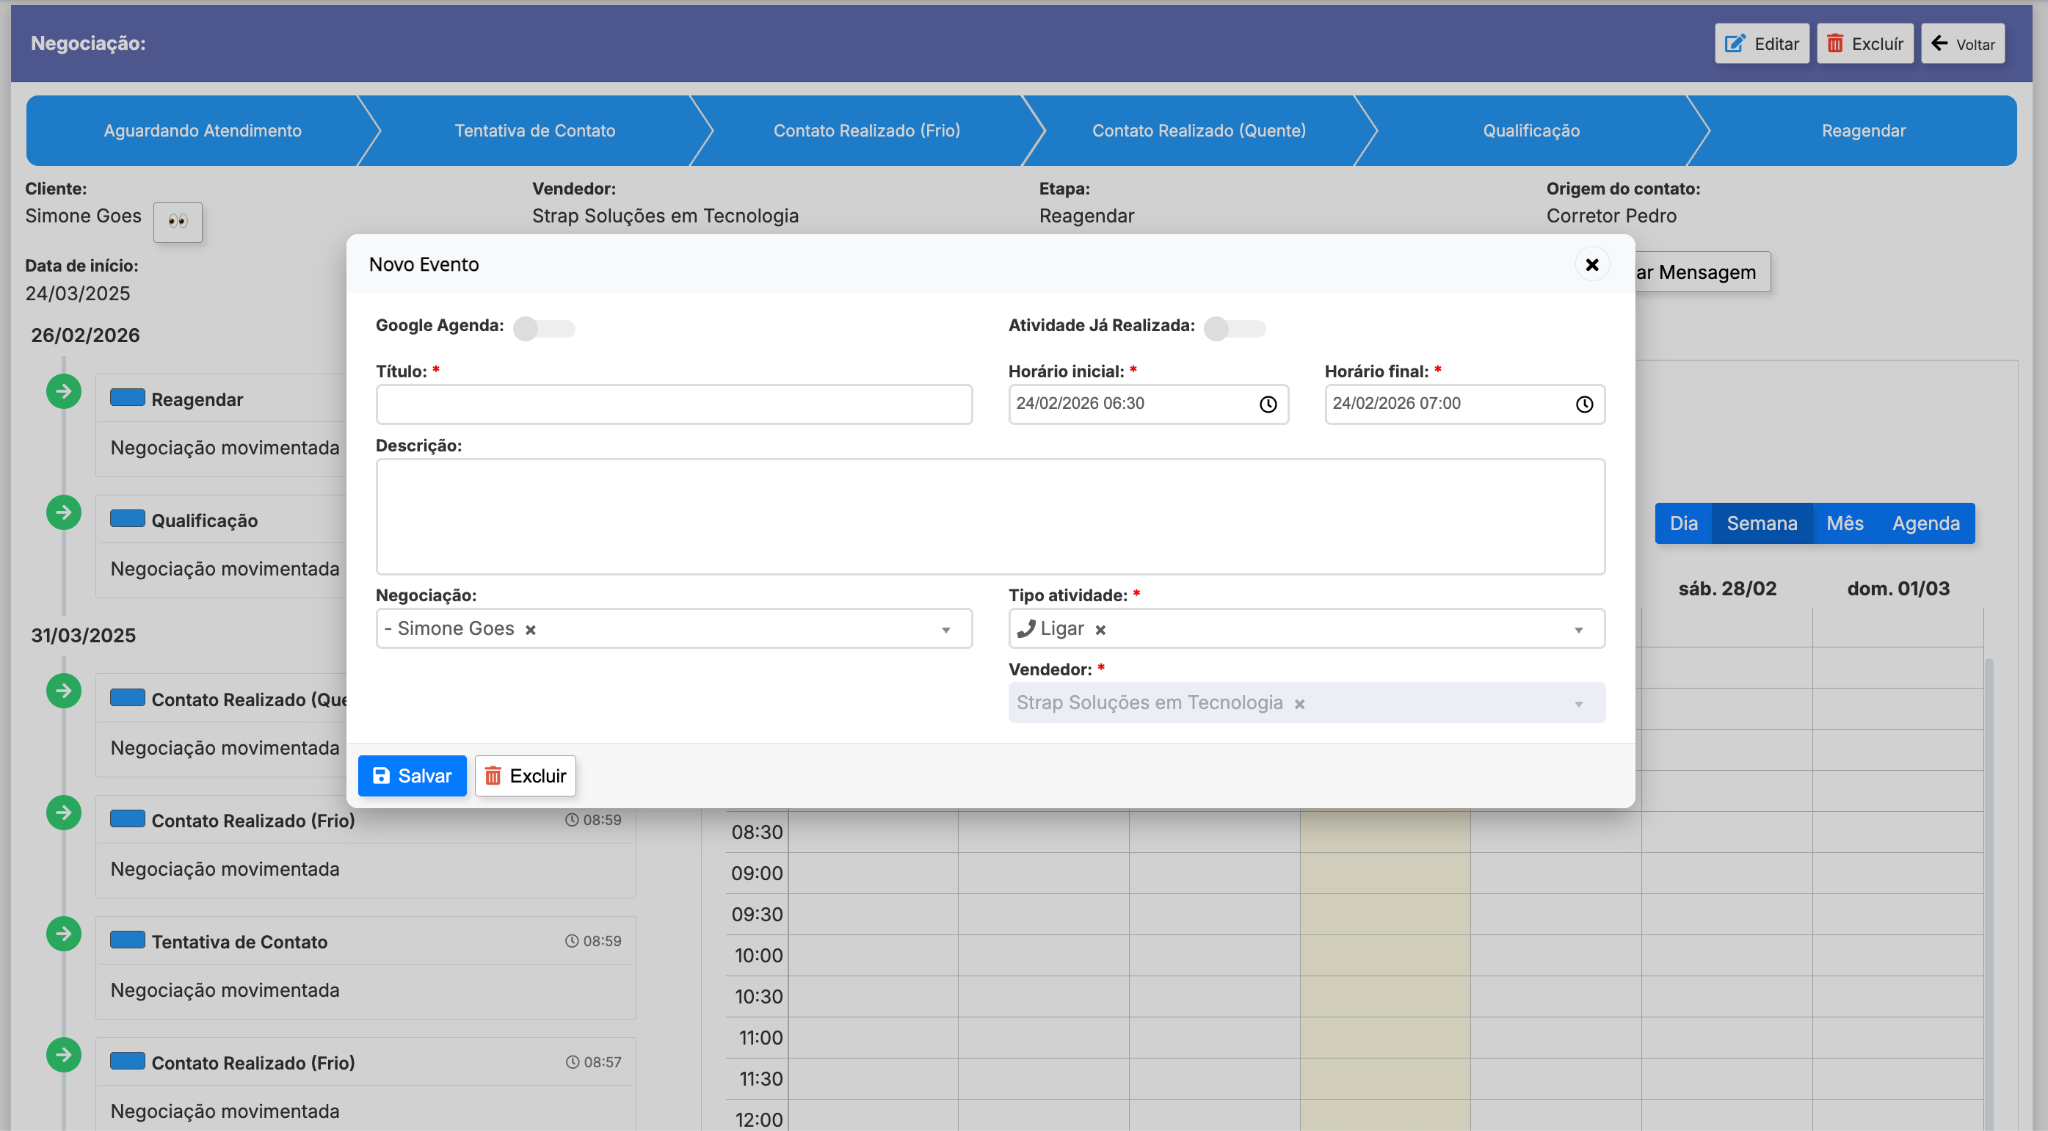Click into the Título input field
Screen dimensions: 2048x1131
pyautogui.click(x=673, y=405)
